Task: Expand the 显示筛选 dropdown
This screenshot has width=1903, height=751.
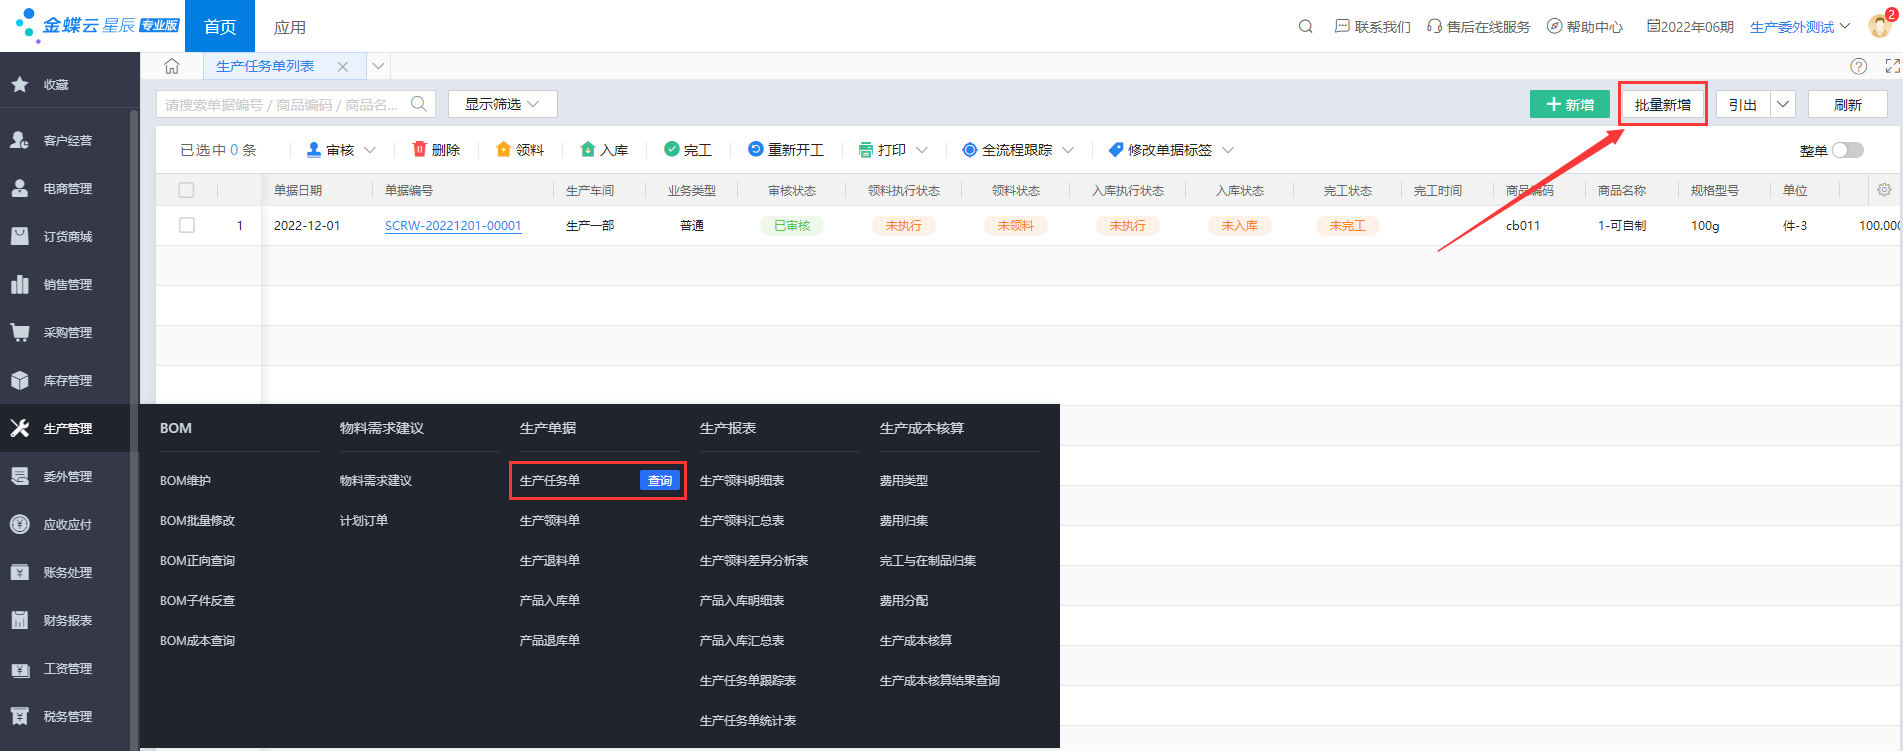Action: tap(502, 104)
